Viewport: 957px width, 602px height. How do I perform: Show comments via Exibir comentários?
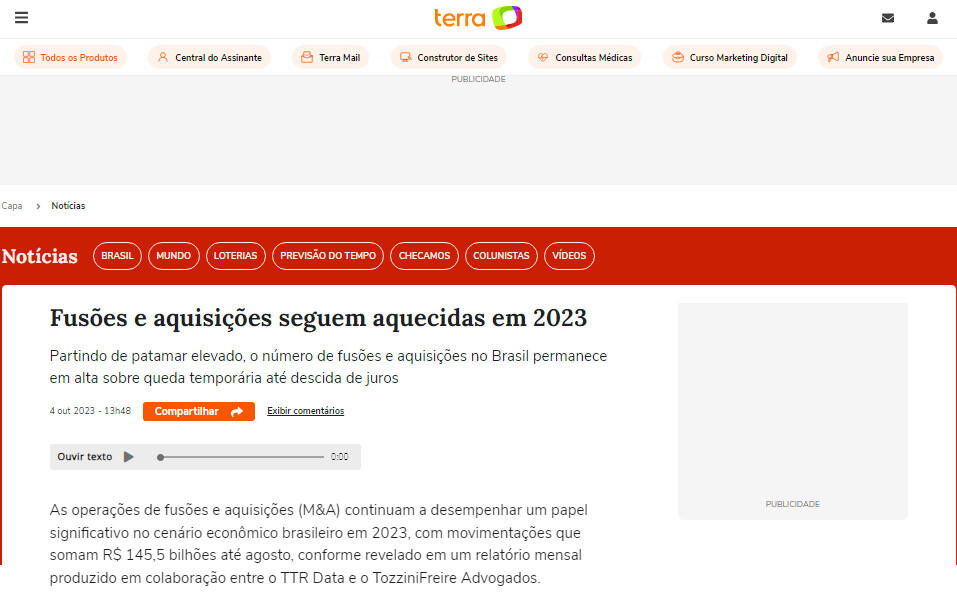pos(305,411)
